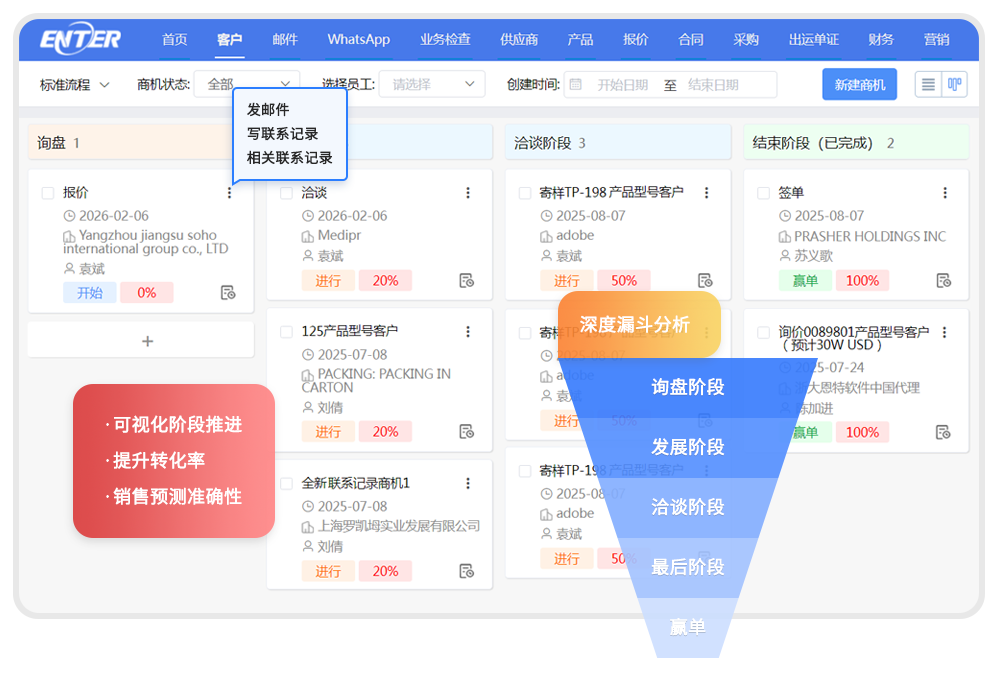Tick the checkbox on 报价 card
This screenshot has height=700, width=1000.
48,193
